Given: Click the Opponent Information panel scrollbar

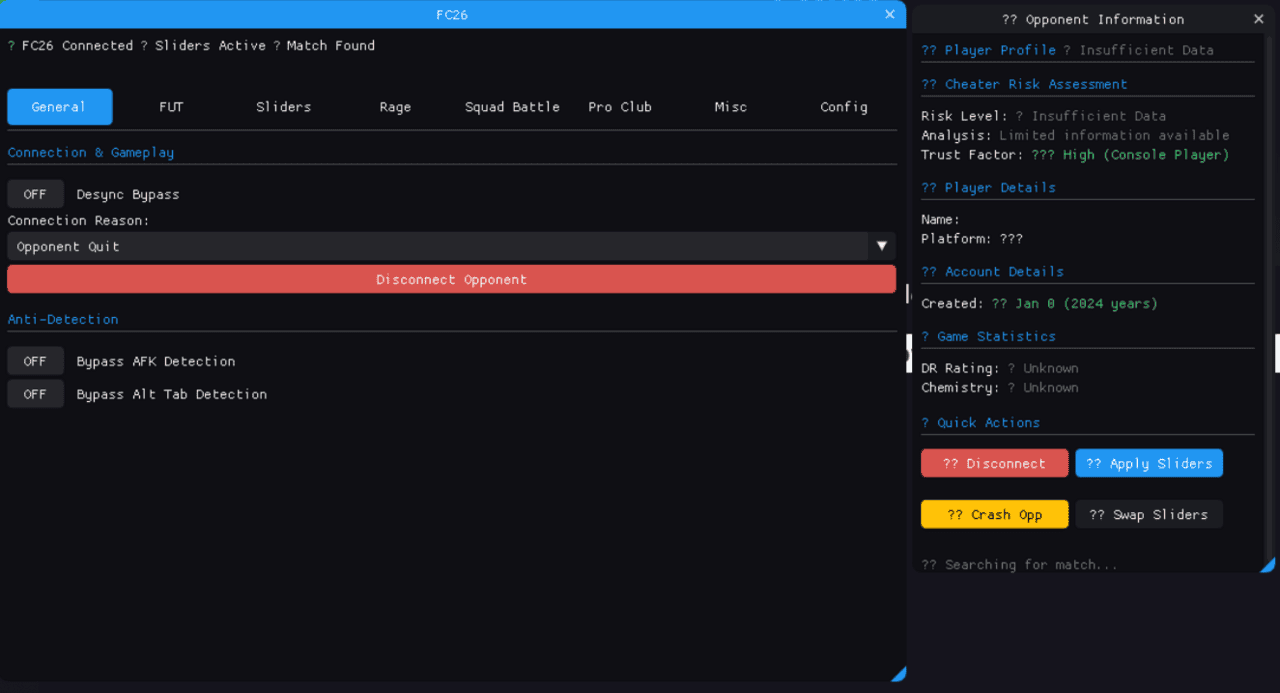Looking at the screenshot, I should point(1271,300).
